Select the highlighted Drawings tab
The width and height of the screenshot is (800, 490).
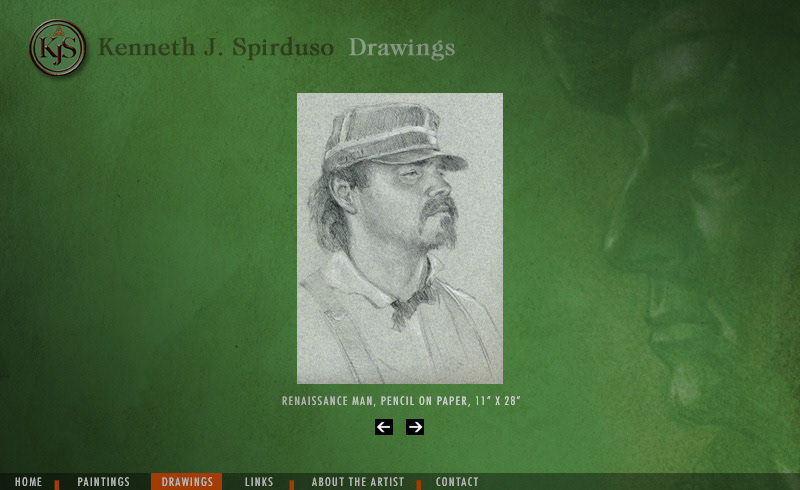tap(187, 482)
